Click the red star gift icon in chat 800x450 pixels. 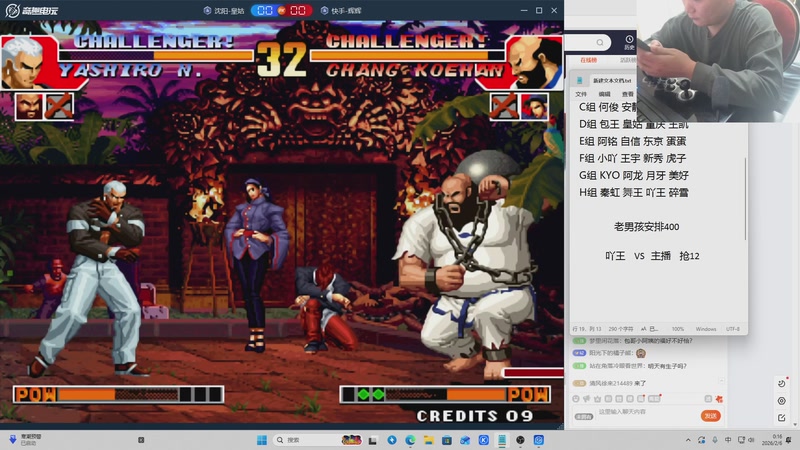719,399
